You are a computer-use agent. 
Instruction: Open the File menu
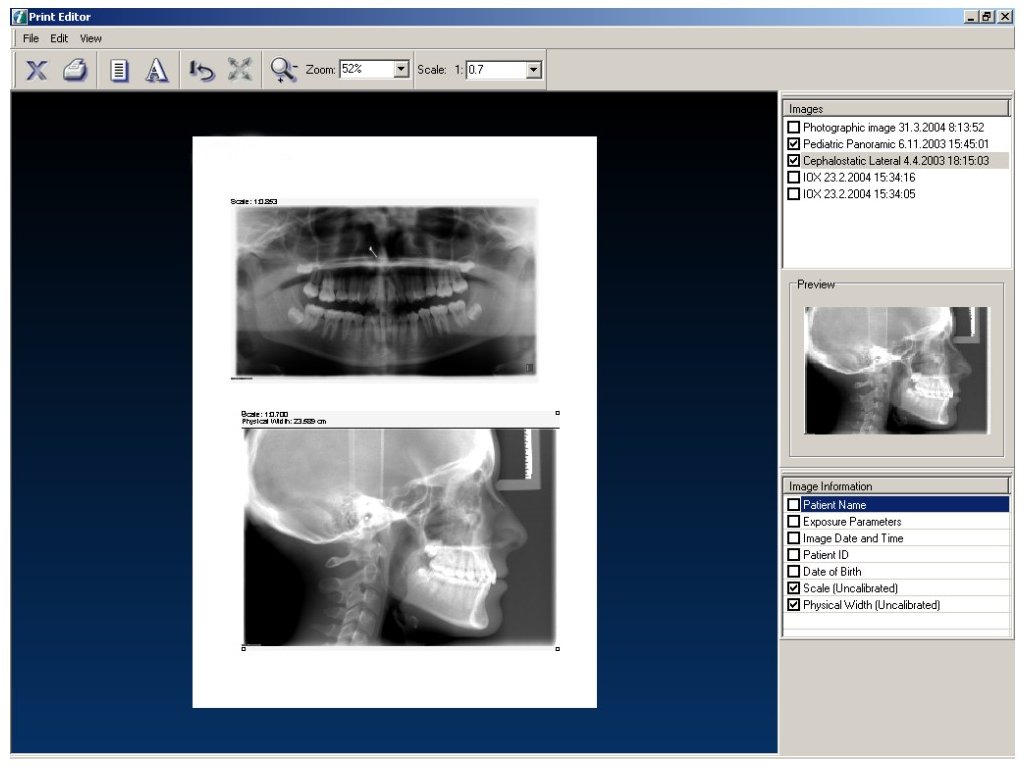[30, 38]
